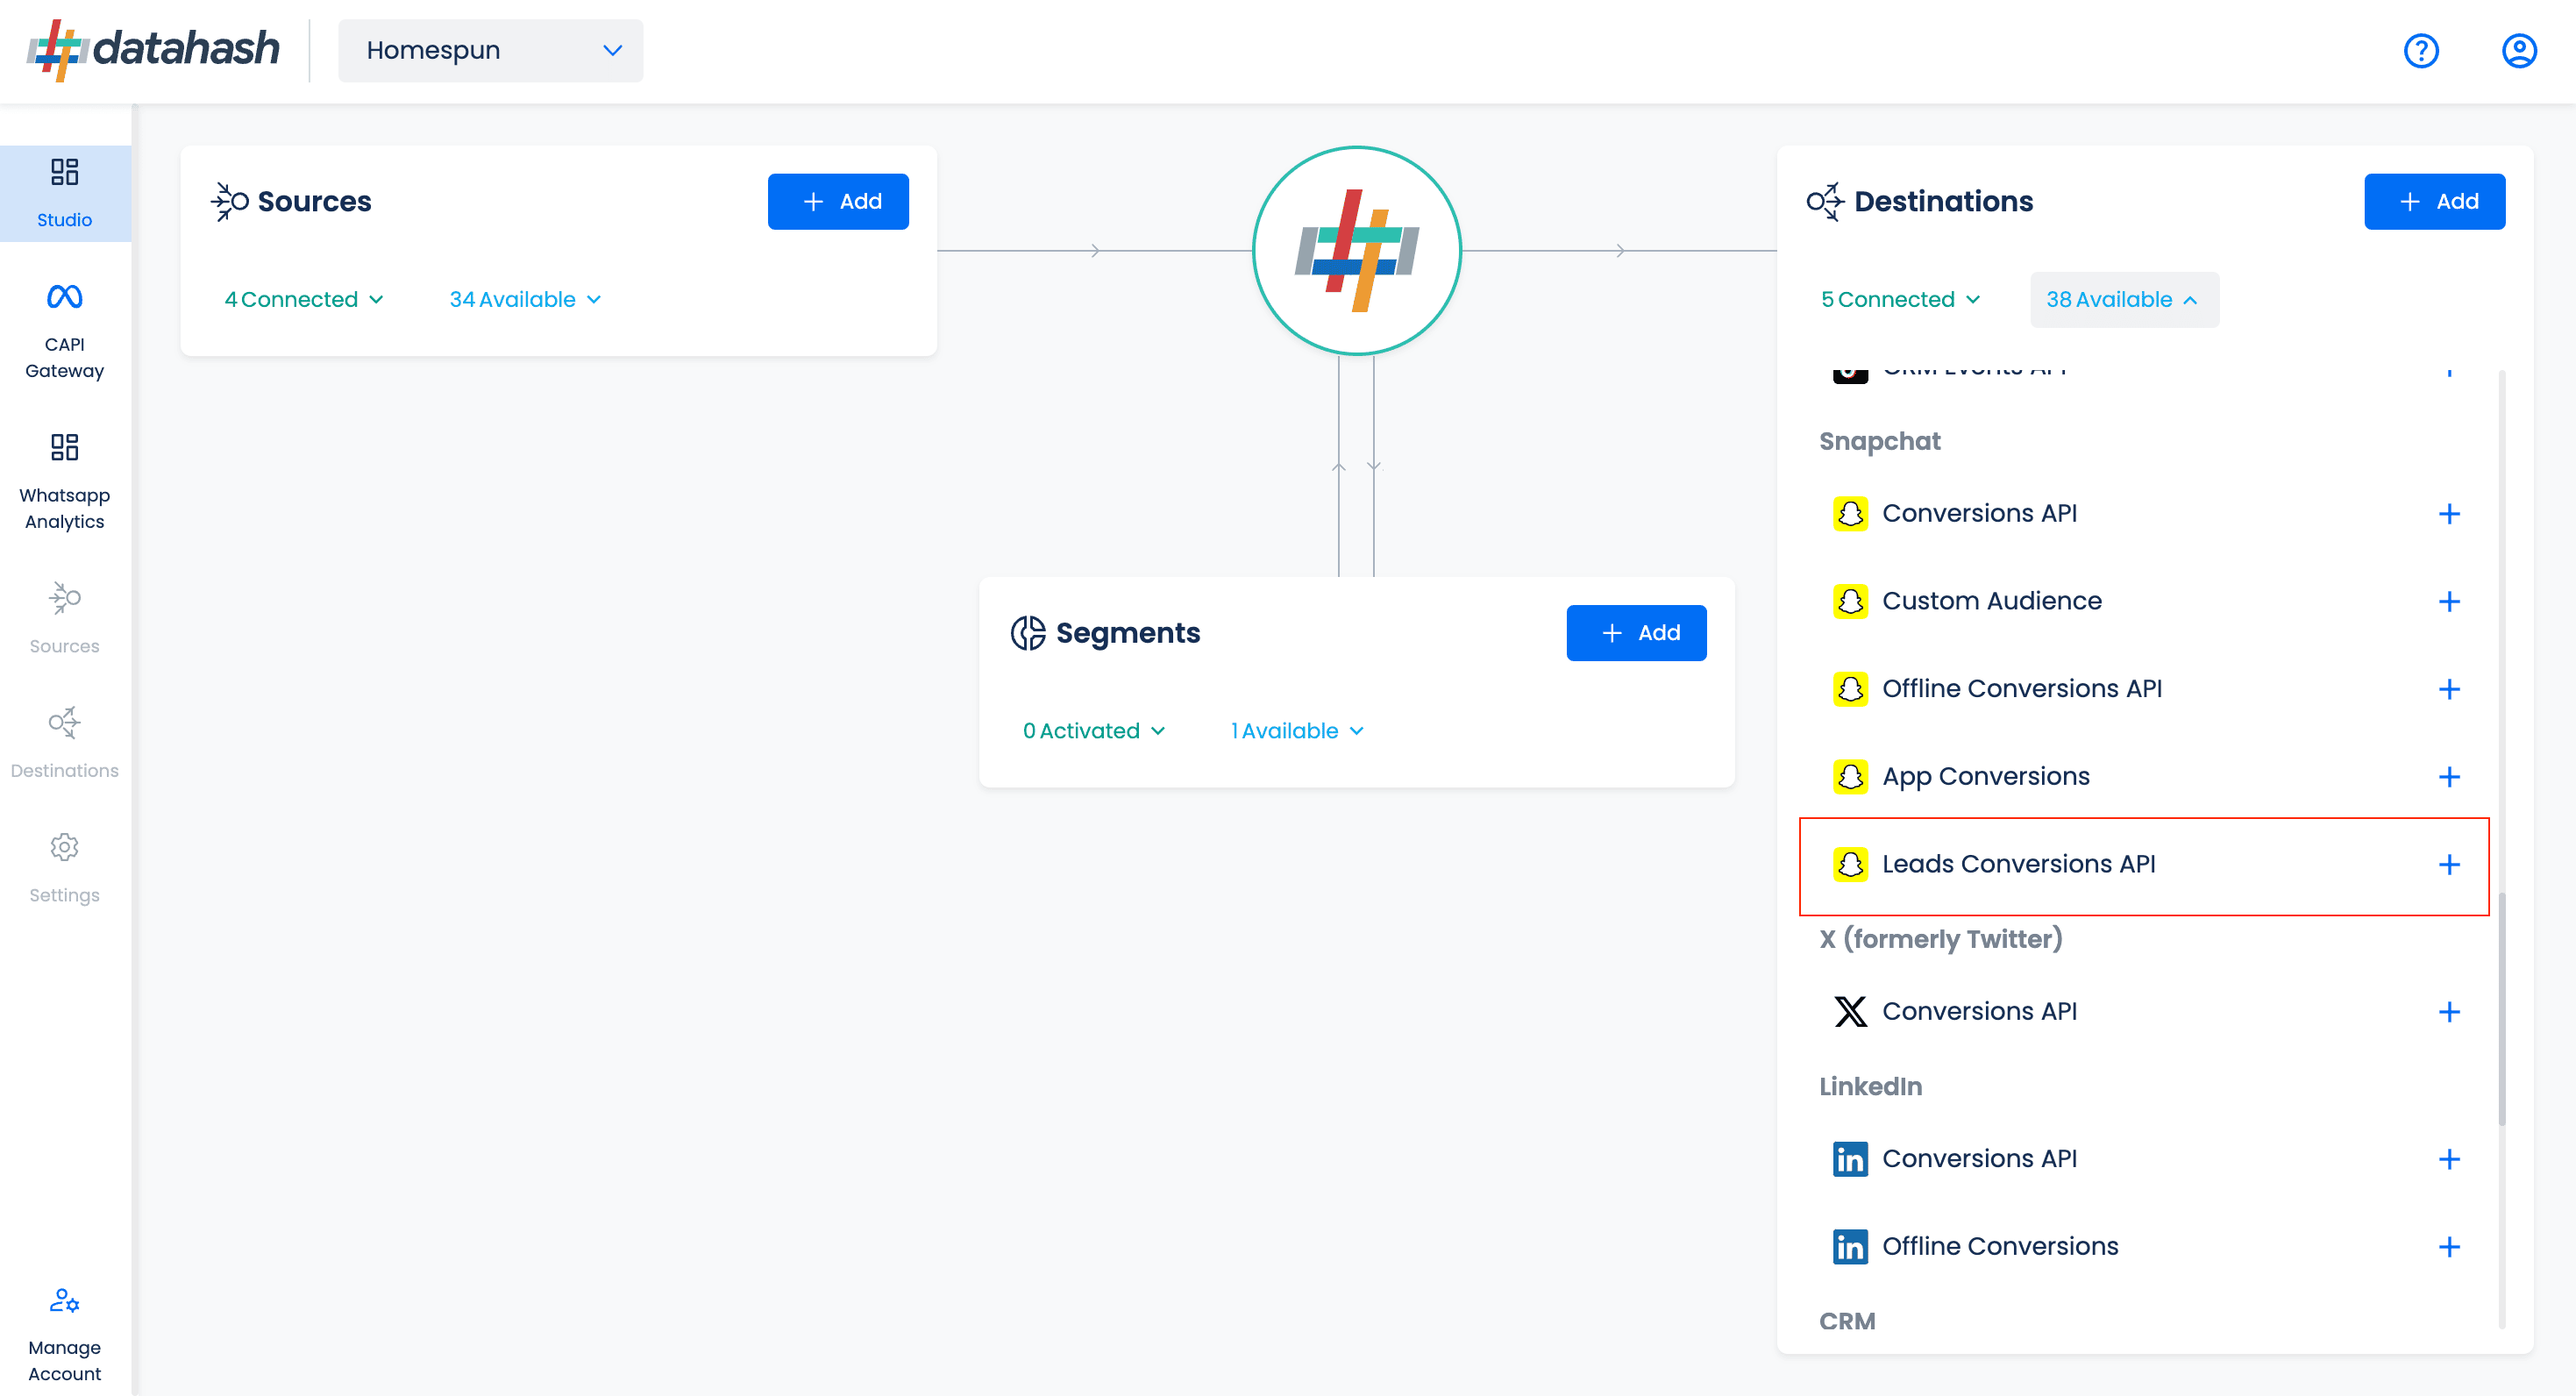Click Add button in Sources card
This screenshot has width=2576, height=1396.
pos(838,201)
